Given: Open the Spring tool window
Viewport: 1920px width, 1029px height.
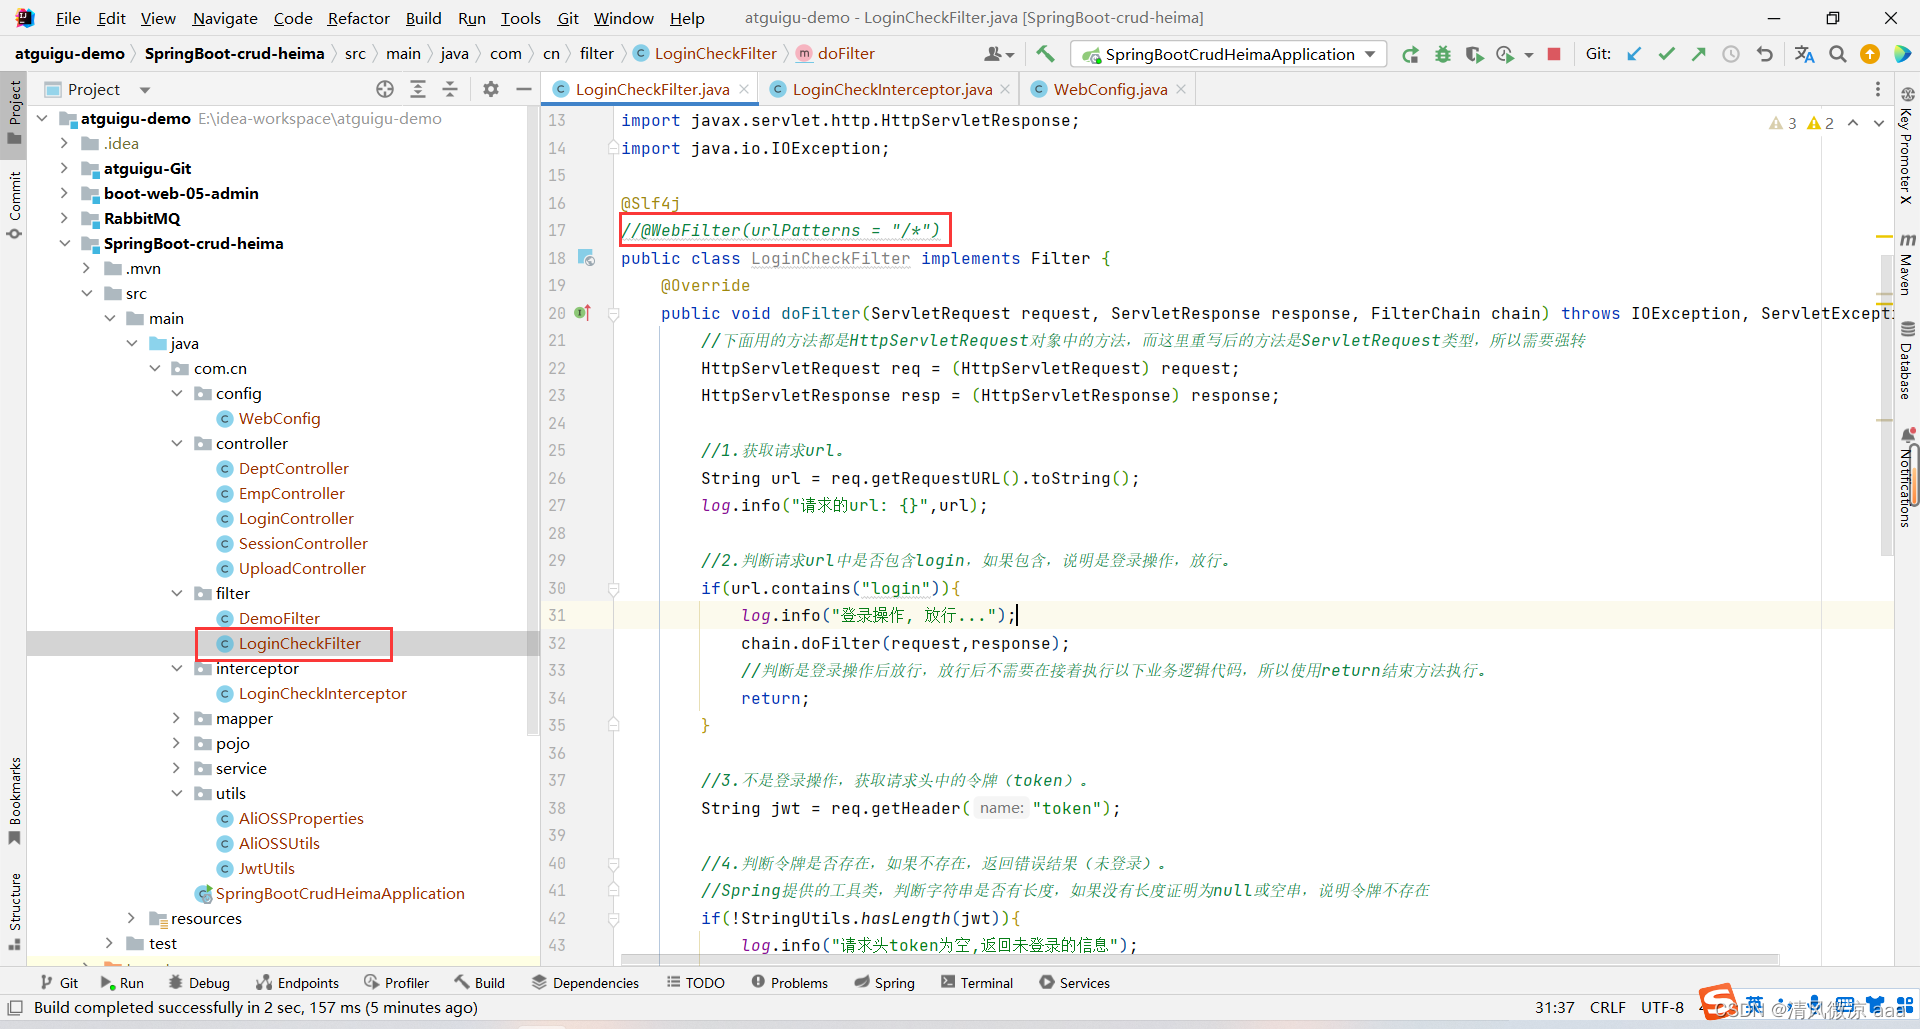Looking at the screenshot, I should coord(885,983).
